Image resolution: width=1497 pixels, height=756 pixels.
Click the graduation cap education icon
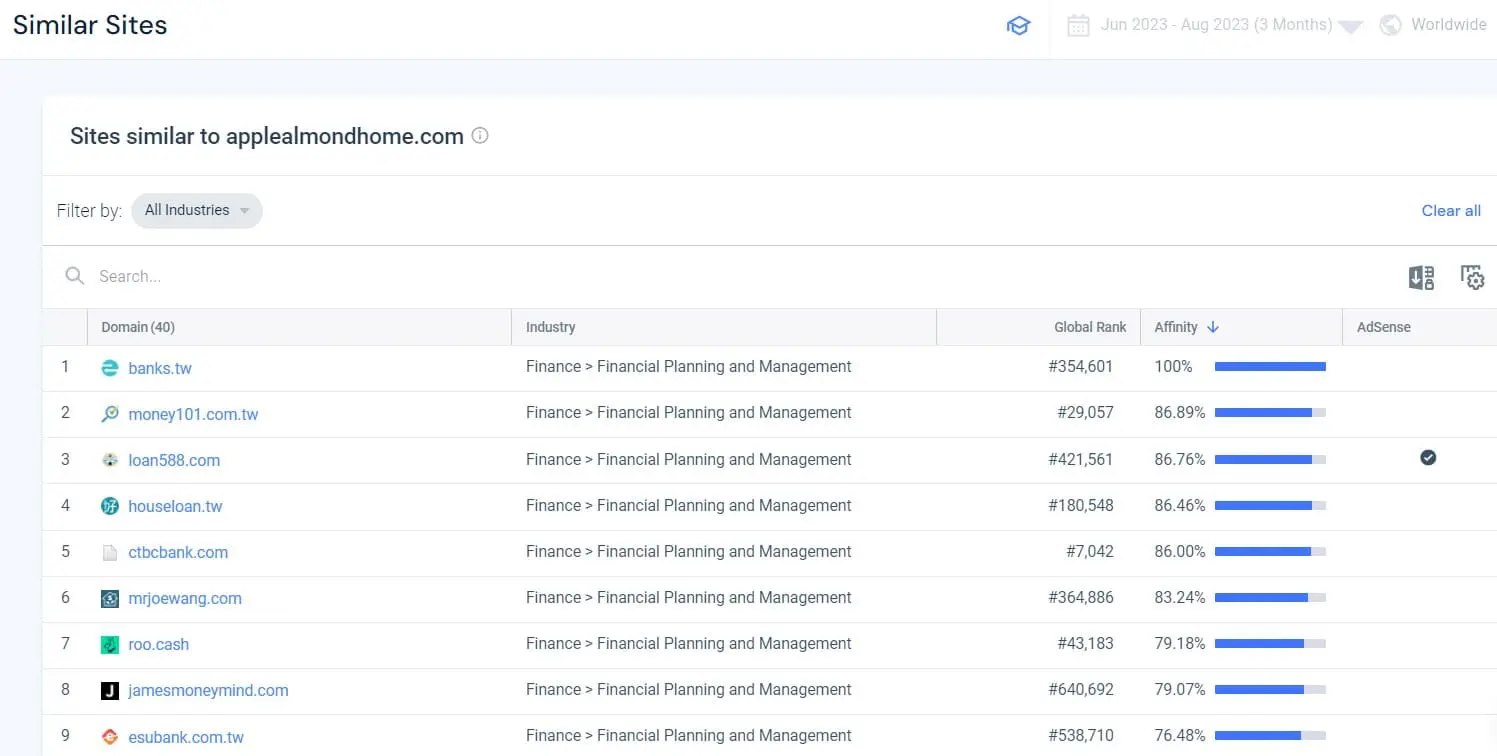pyautogui.click(x=1018, y=26)
